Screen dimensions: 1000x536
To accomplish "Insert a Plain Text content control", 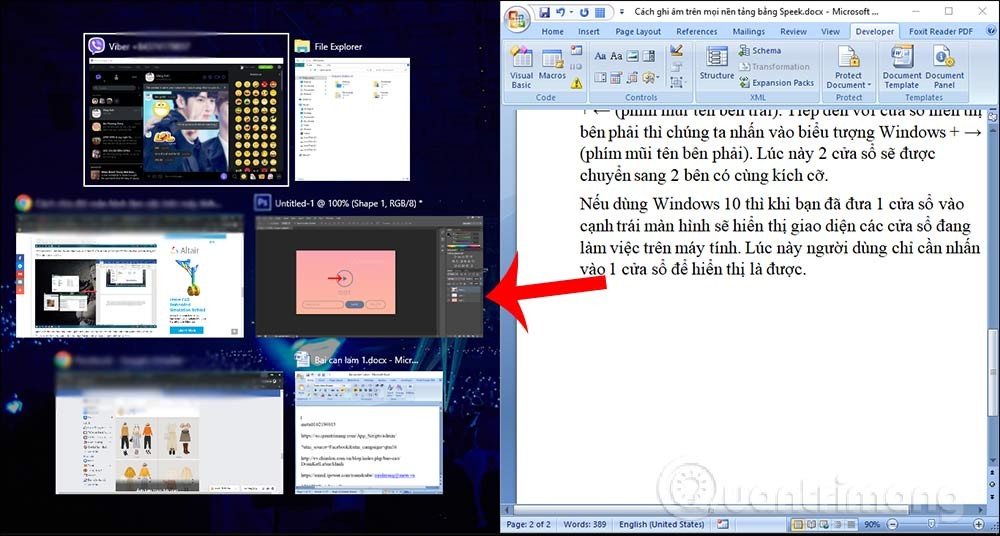I will pos(616,56).
